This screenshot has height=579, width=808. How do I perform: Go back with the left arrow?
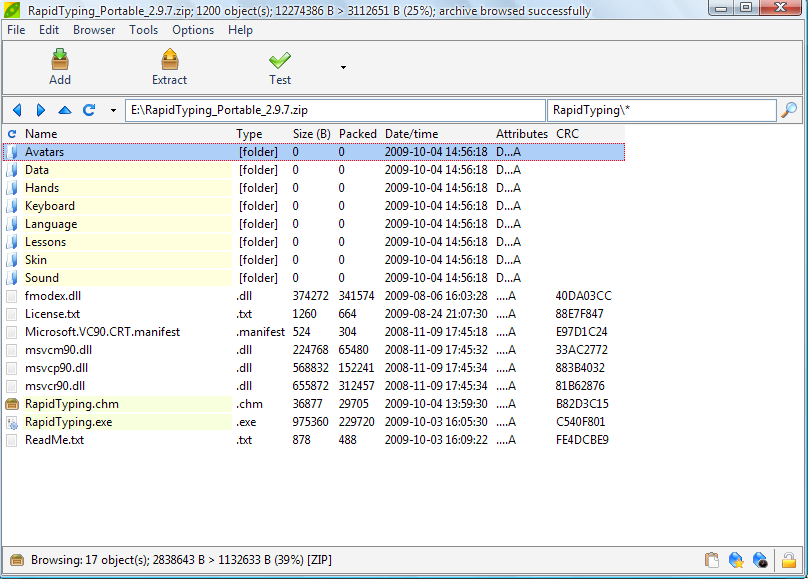pos(17,110)
